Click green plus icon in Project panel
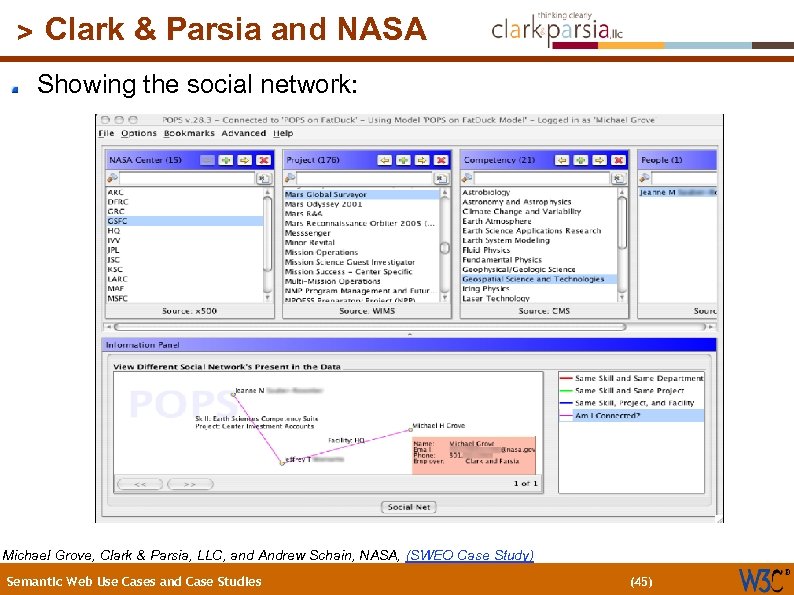794x595 pixels. point(404,160)
